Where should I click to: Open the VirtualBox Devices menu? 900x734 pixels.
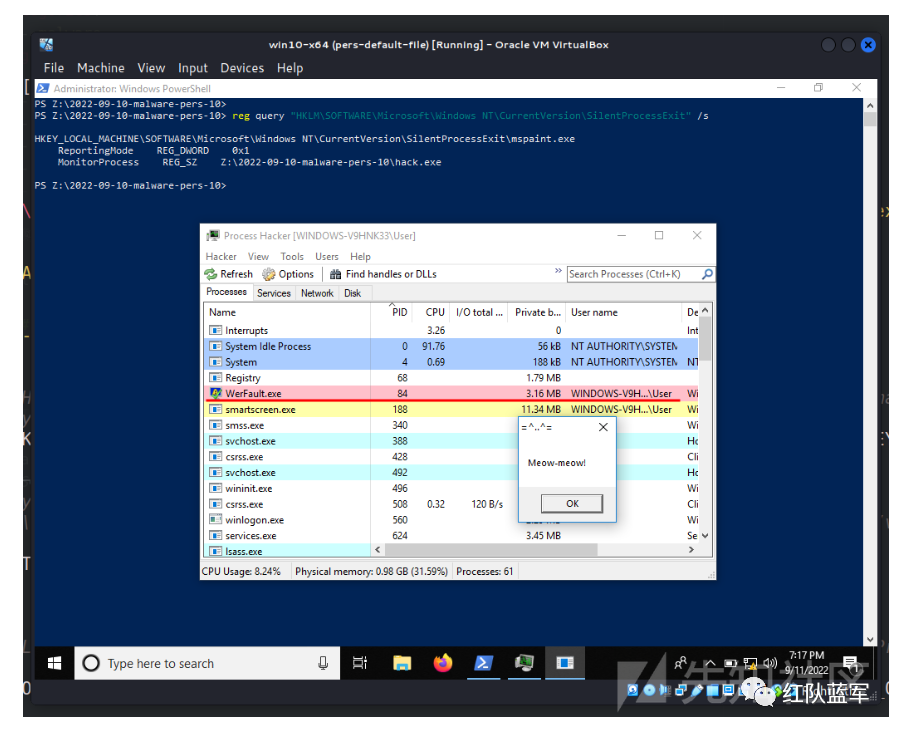coord(242,68)
